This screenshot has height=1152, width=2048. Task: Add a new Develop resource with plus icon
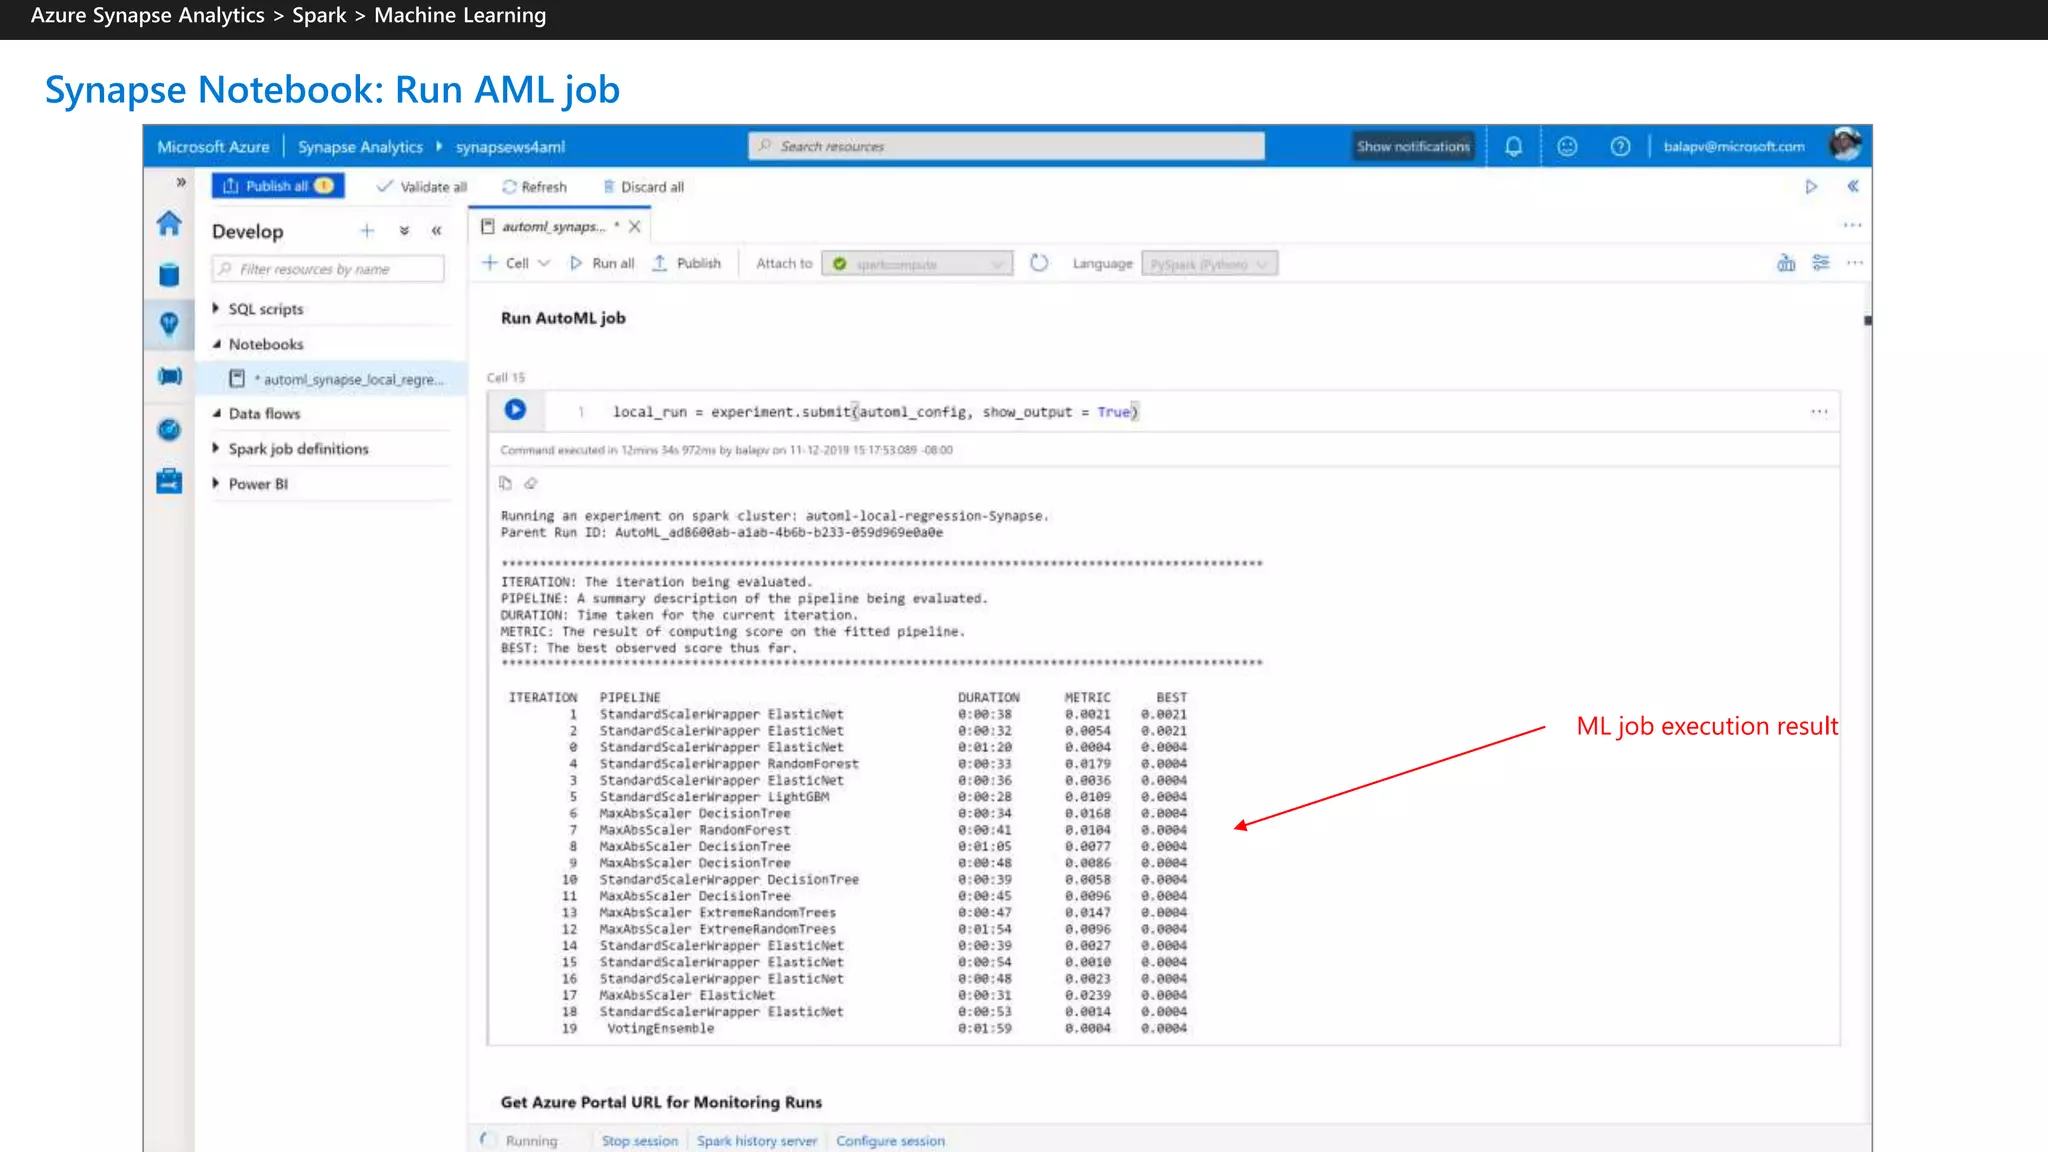(367, 231)
